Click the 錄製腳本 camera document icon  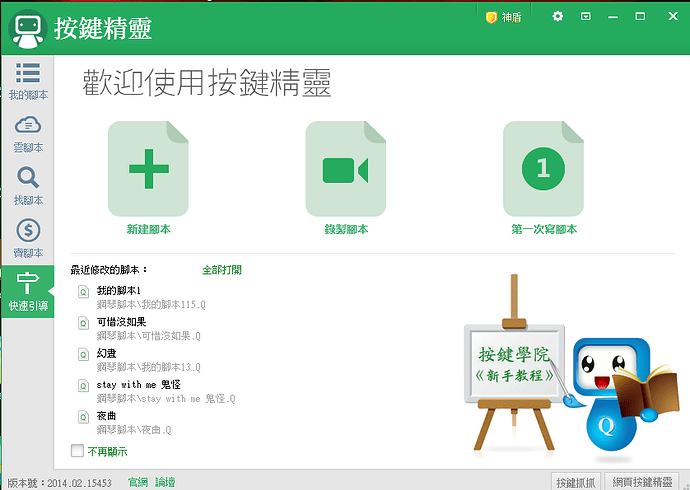(346, 169)
